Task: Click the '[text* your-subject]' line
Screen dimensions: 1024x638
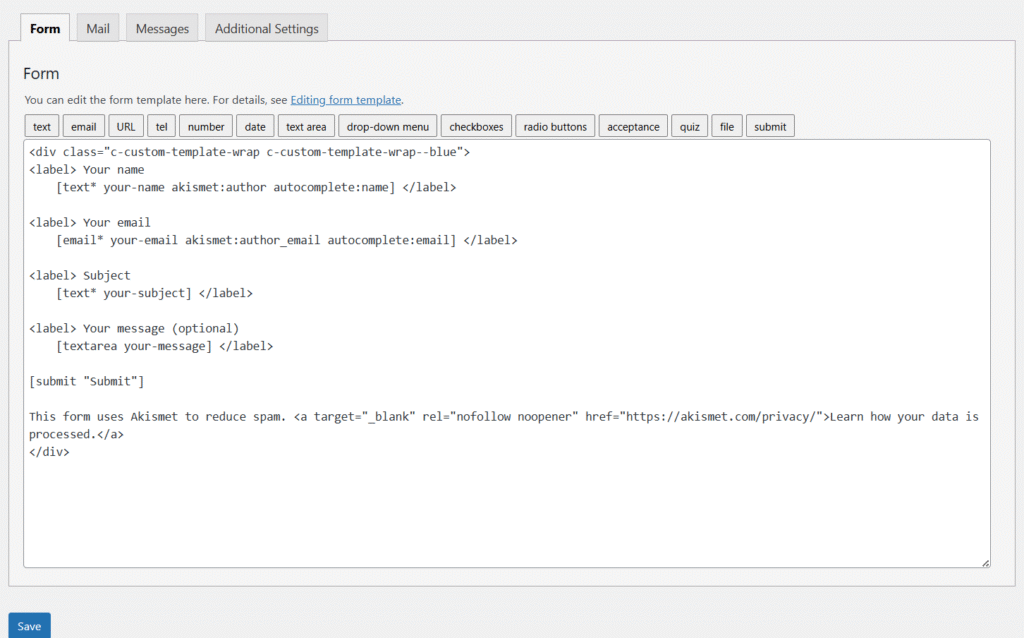Action: [154, 293]
